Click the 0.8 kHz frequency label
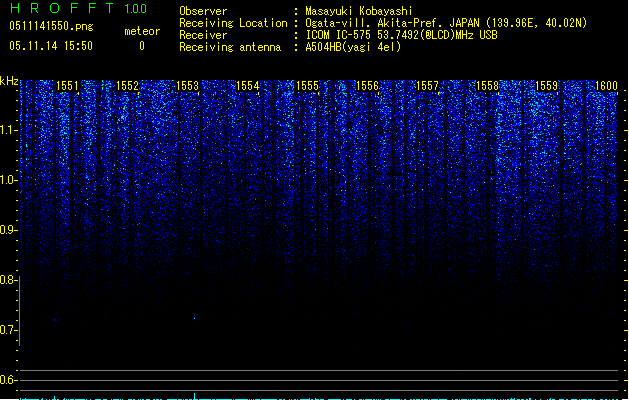Screen dimensions: 629x400 coord(9,280)
